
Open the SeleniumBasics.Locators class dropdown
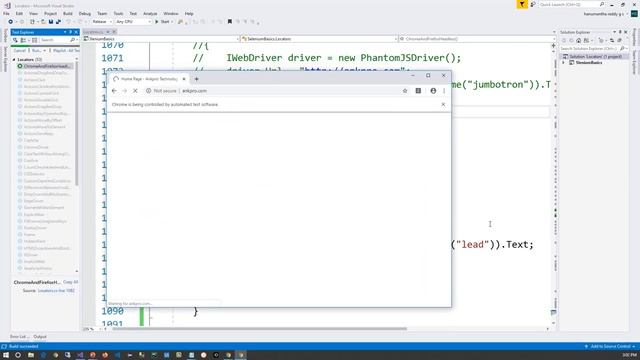318,39
